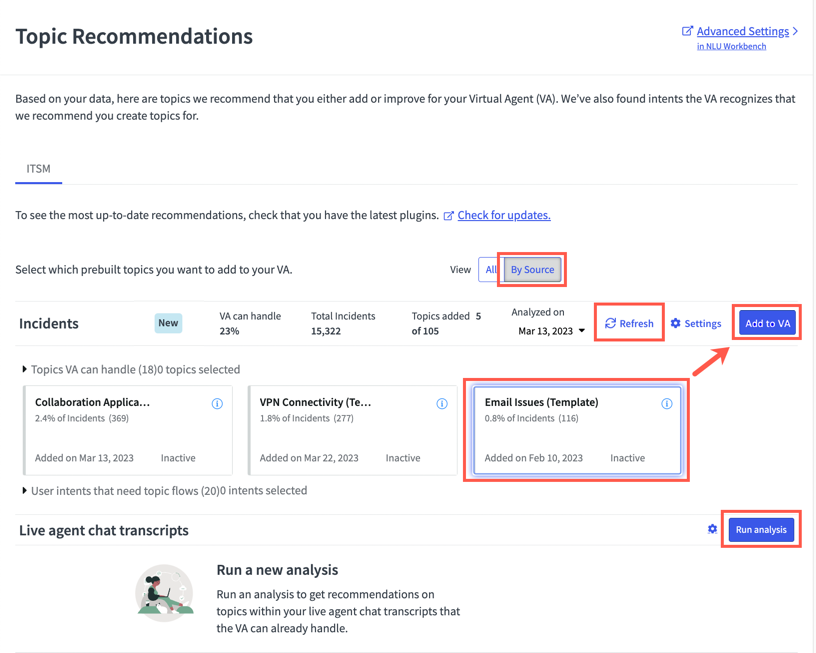Expand User intents that need topic flows

164,491
